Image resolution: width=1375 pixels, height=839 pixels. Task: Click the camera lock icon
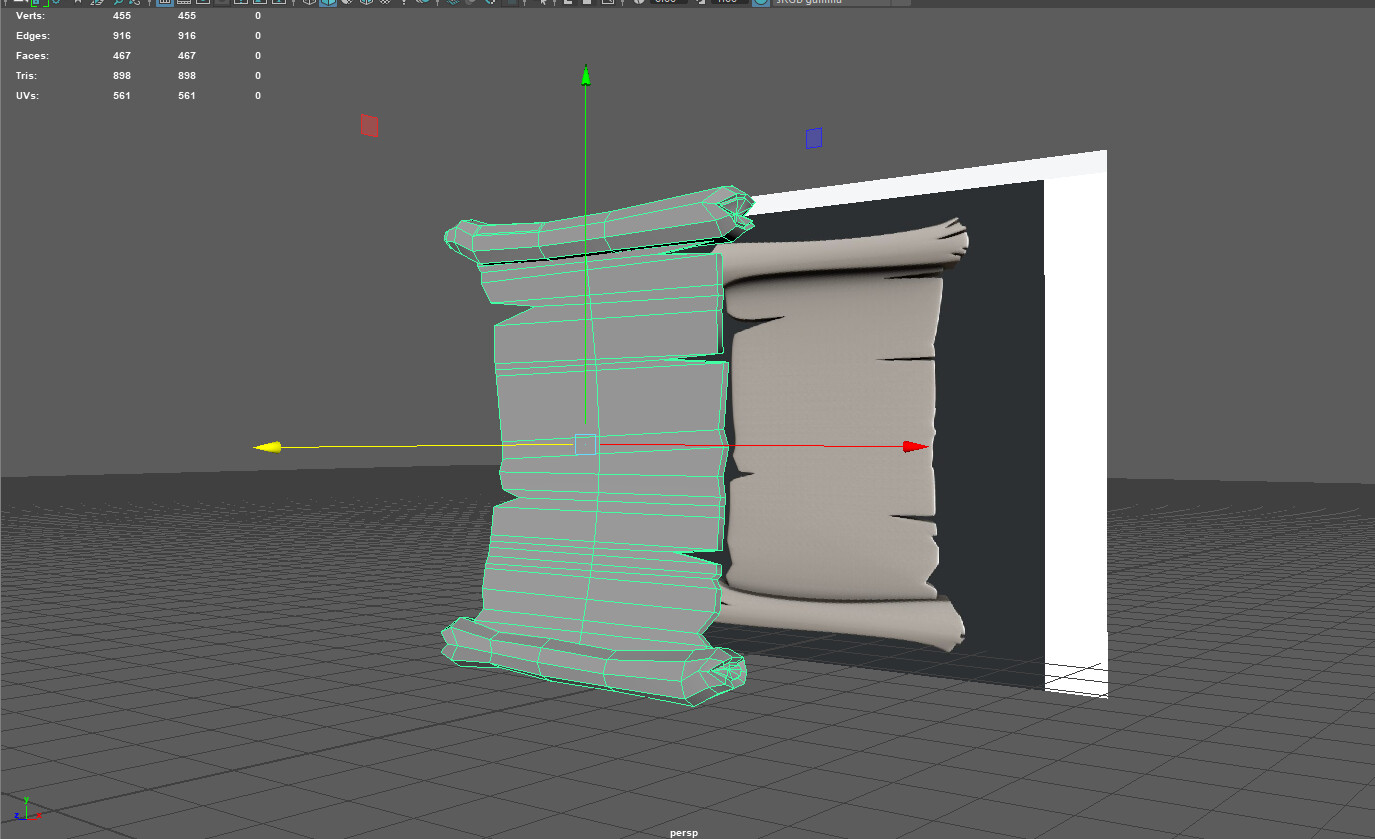coord(37,3)
